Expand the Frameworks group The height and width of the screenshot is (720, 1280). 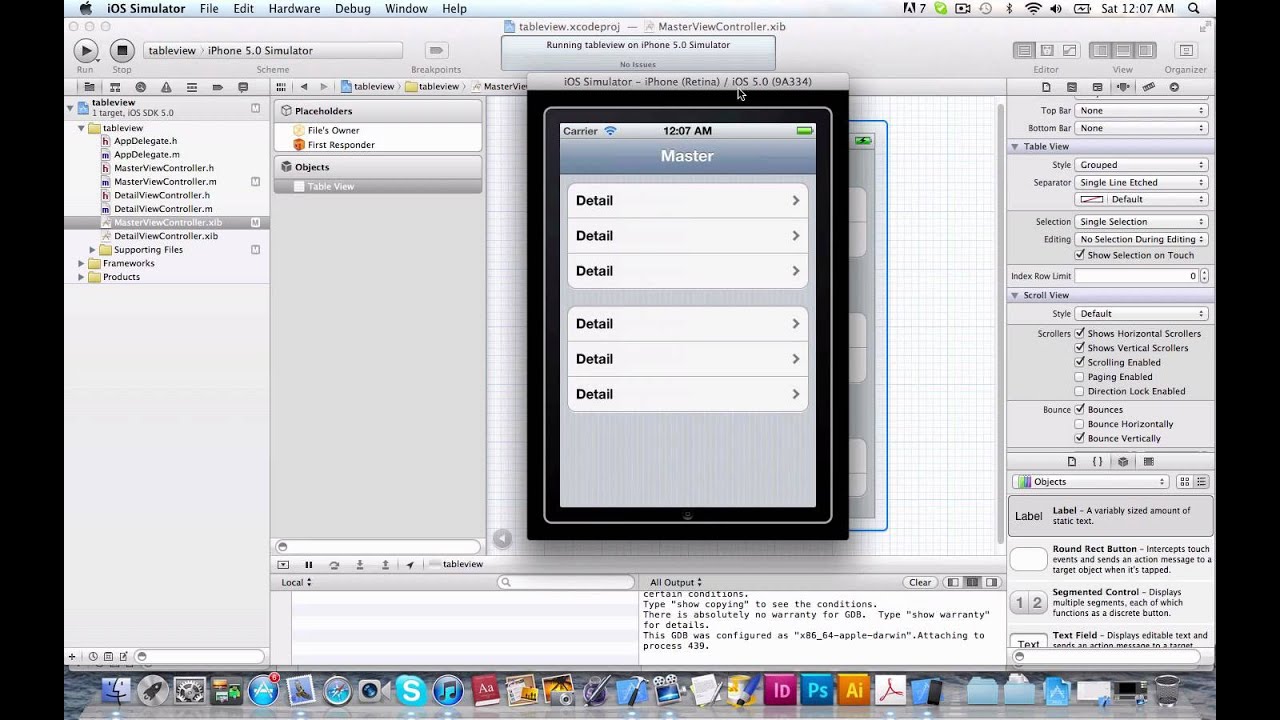pyautogui.click(x=81, y=263)
